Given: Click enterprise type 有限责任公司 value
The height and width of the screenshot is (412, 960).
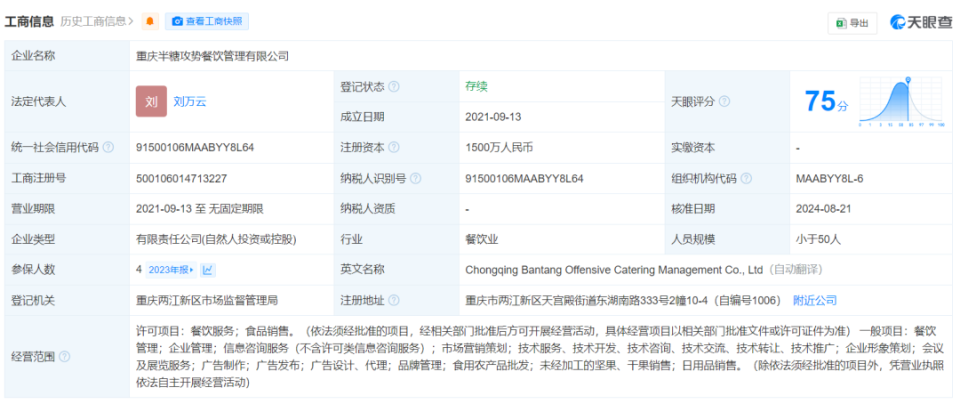Looking at the screenshot, I should [216, 239].
